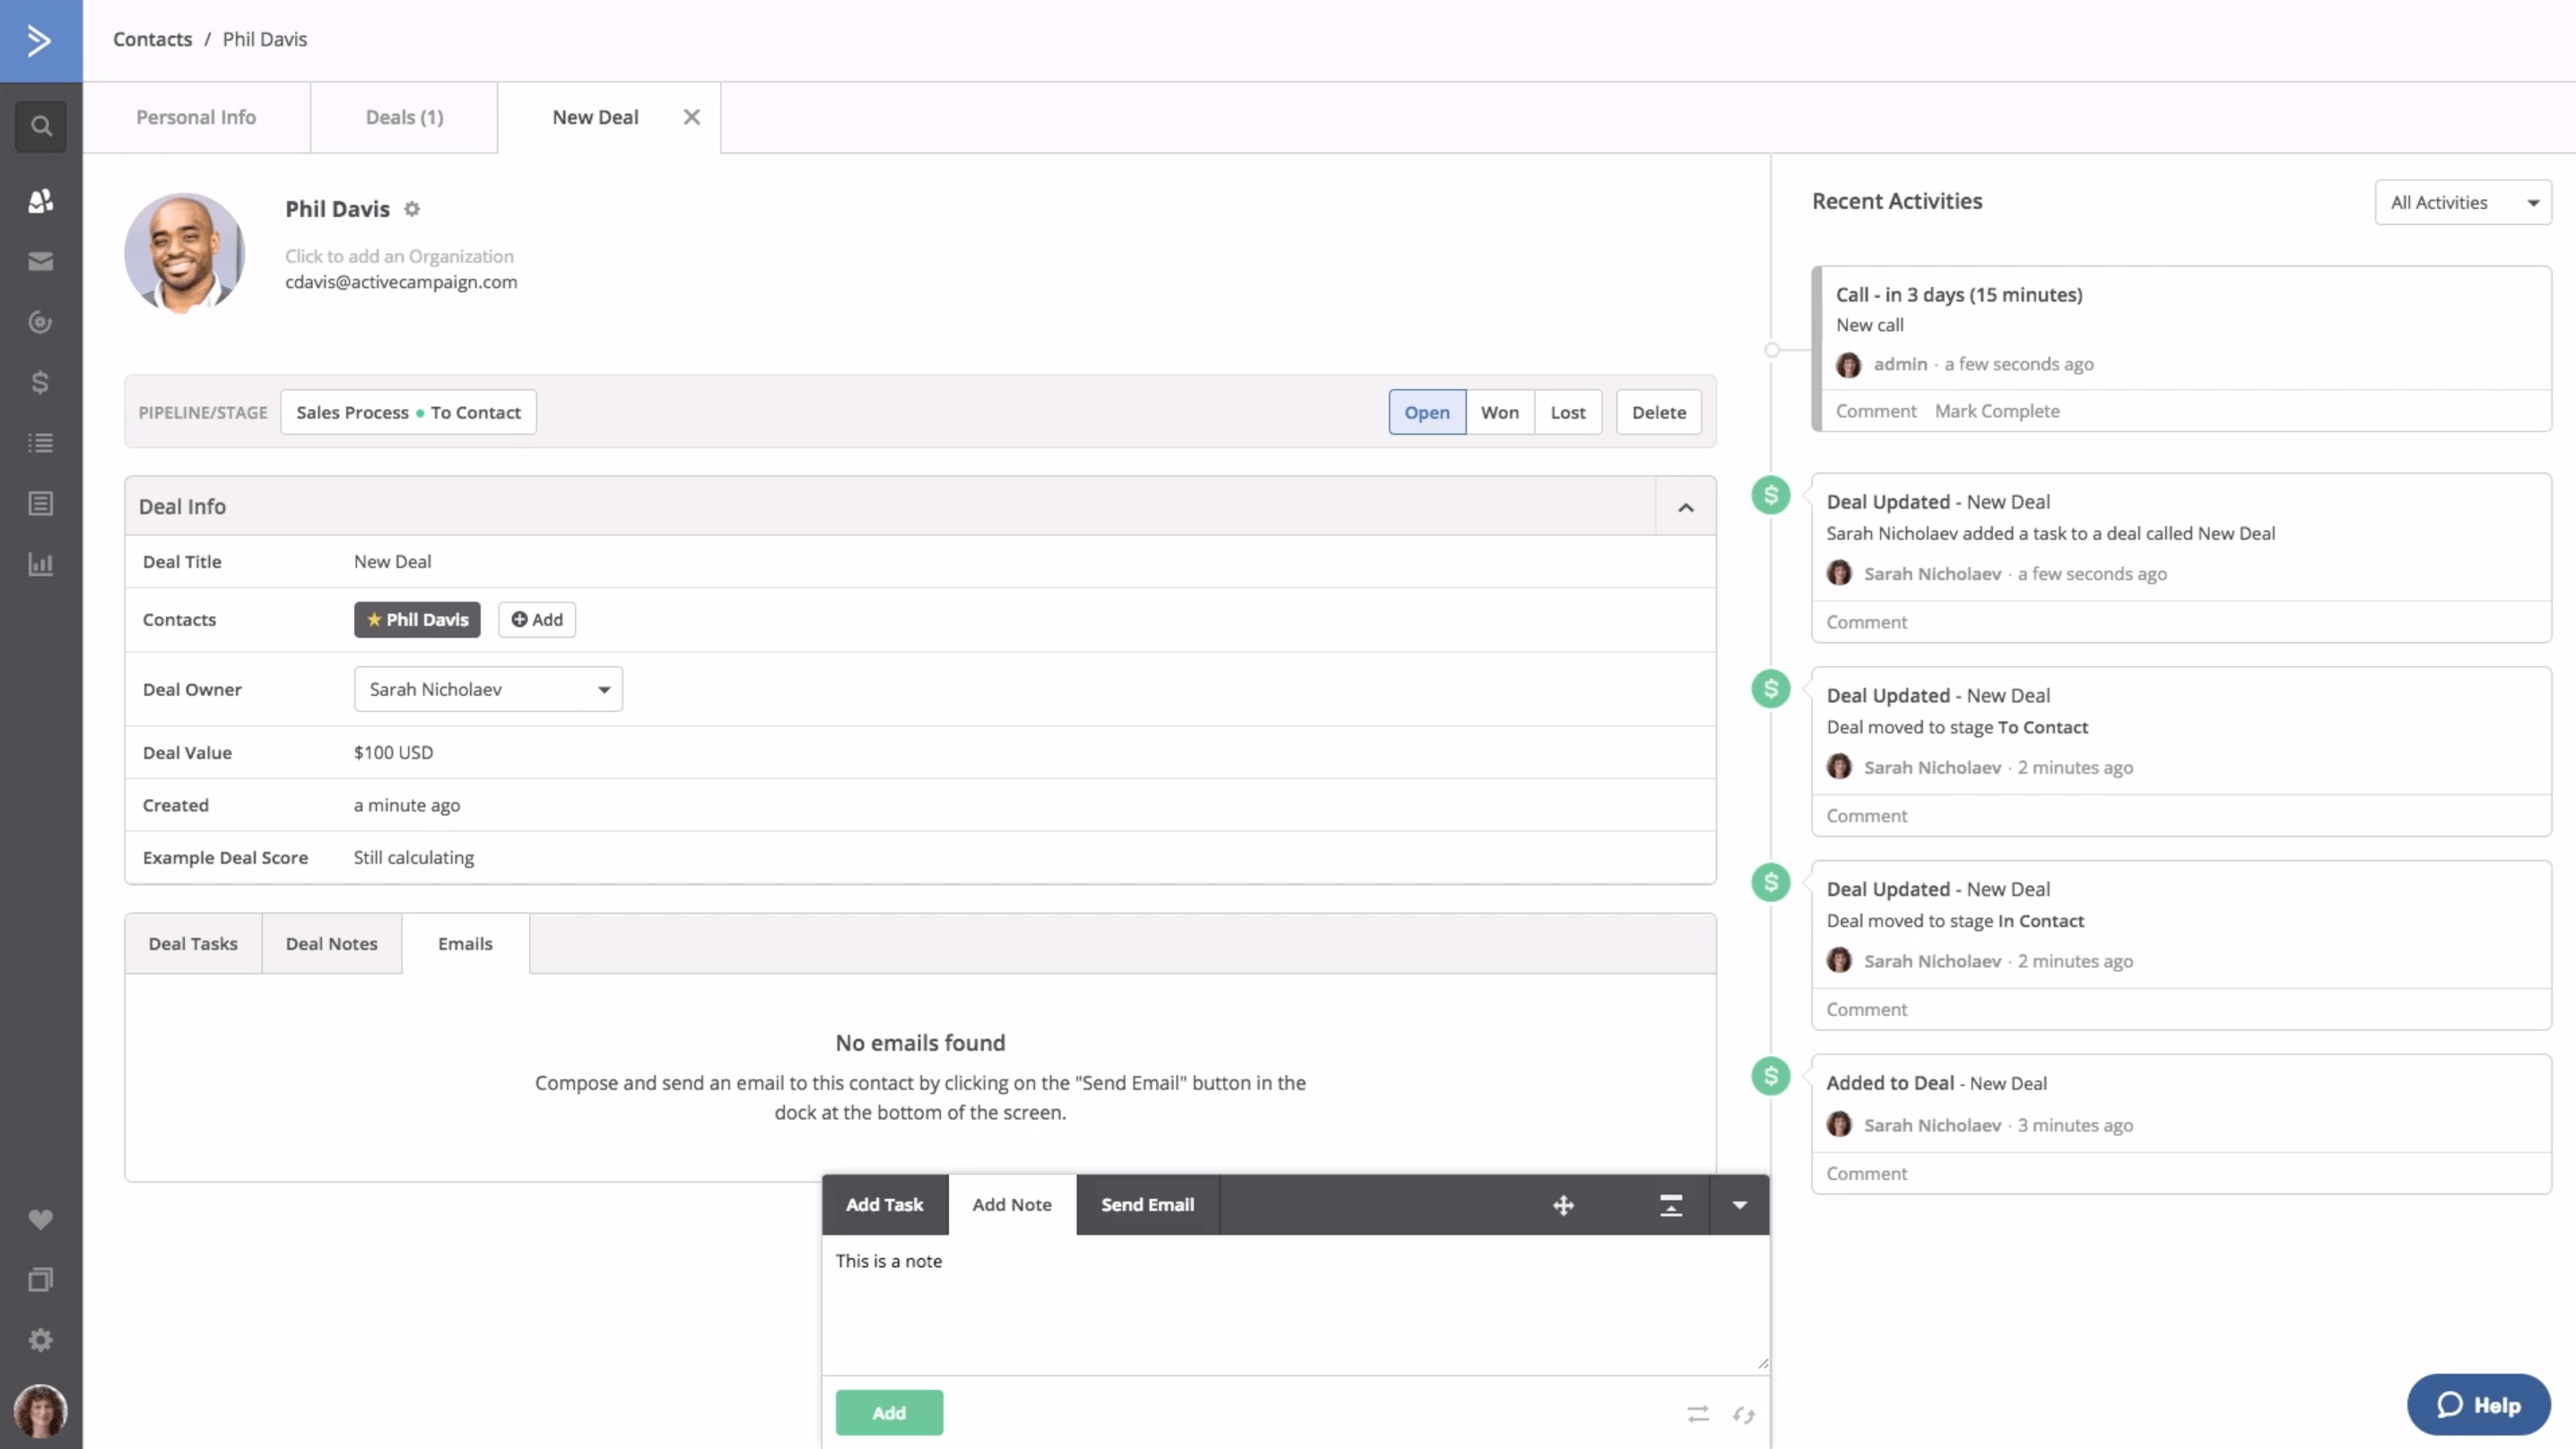This screenshot has height=1449, width=2576.
Task: Click Add contact to deal button
Action: (x=538, y=618)
